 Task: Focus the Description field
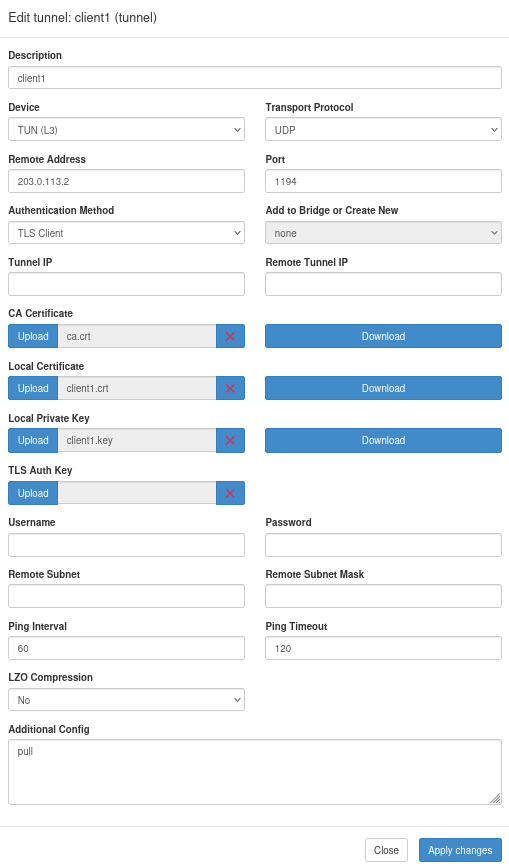tap(255, 78)
